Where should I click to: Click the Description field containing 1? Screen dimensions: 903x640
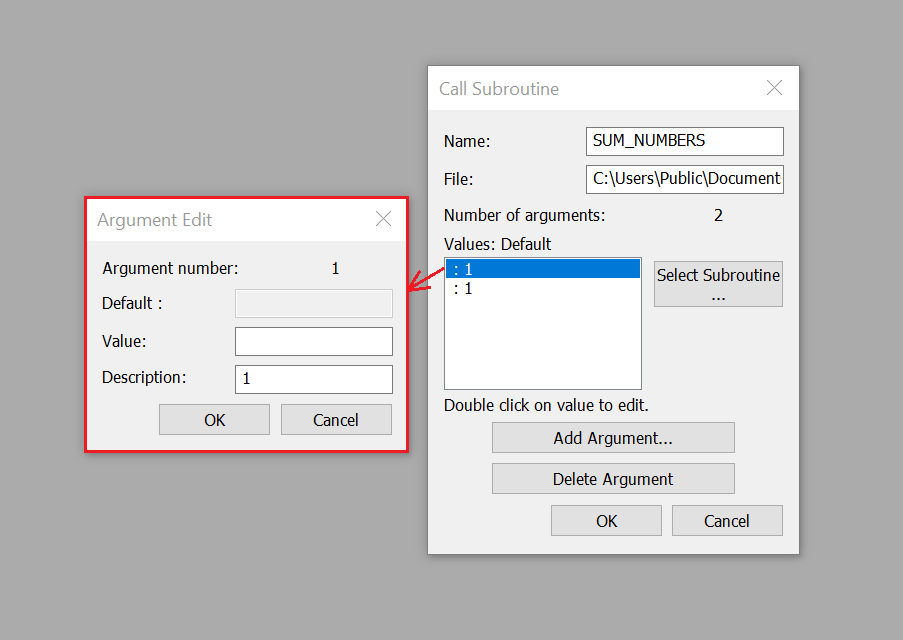(314, 379)
